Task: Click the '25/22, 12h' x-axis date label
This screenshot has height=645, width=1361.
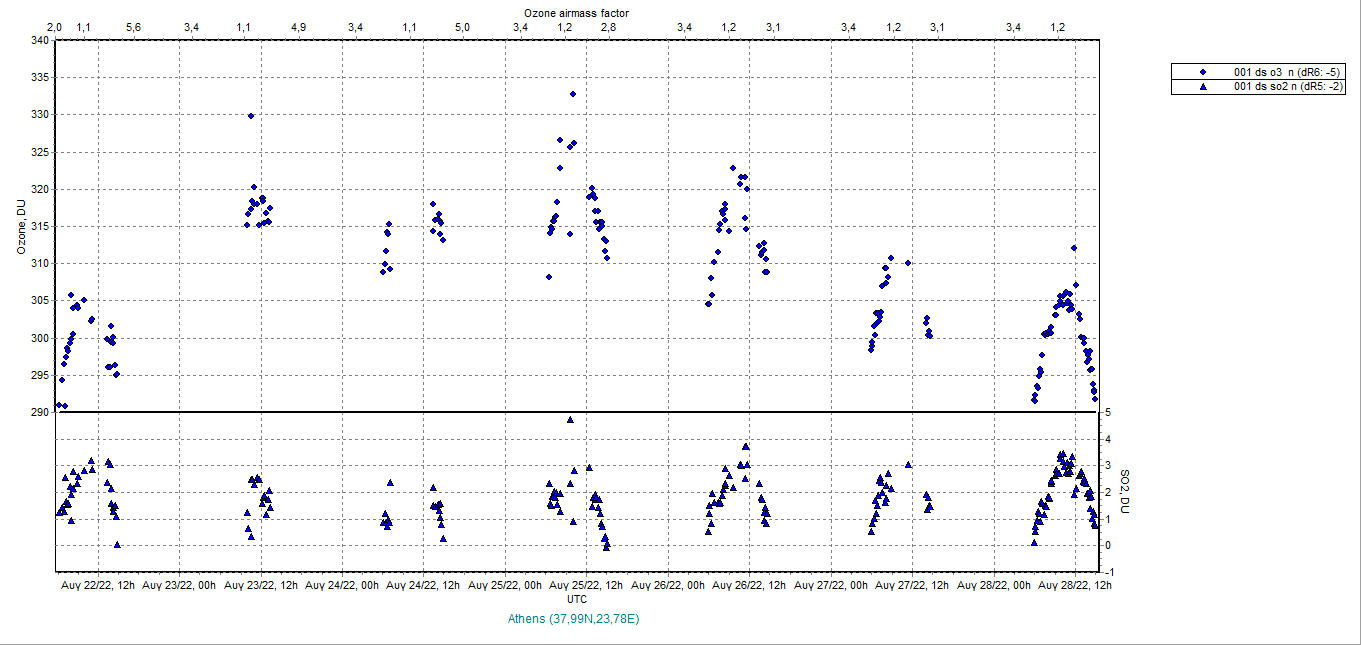Action: pyautogui.click(x=588, y=585)
